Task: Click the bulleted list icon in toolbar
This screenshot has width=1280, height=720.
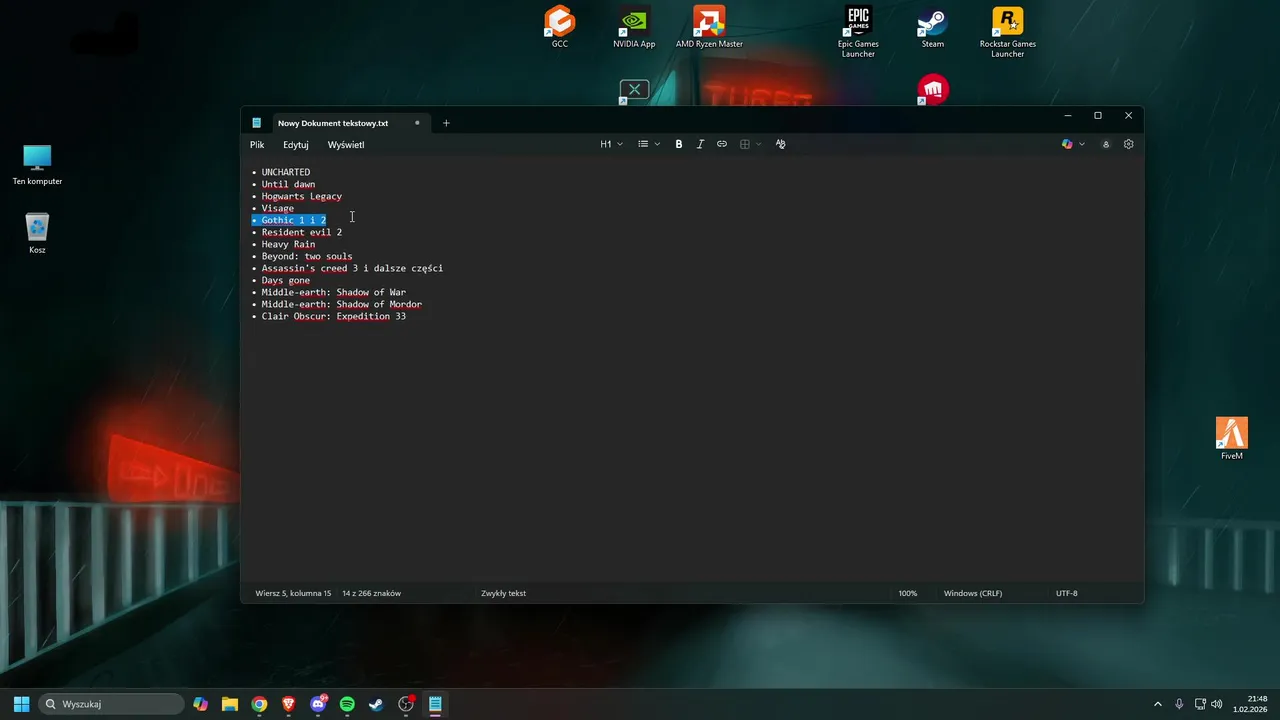Action: pyautogui.click(x=643, y=144)
